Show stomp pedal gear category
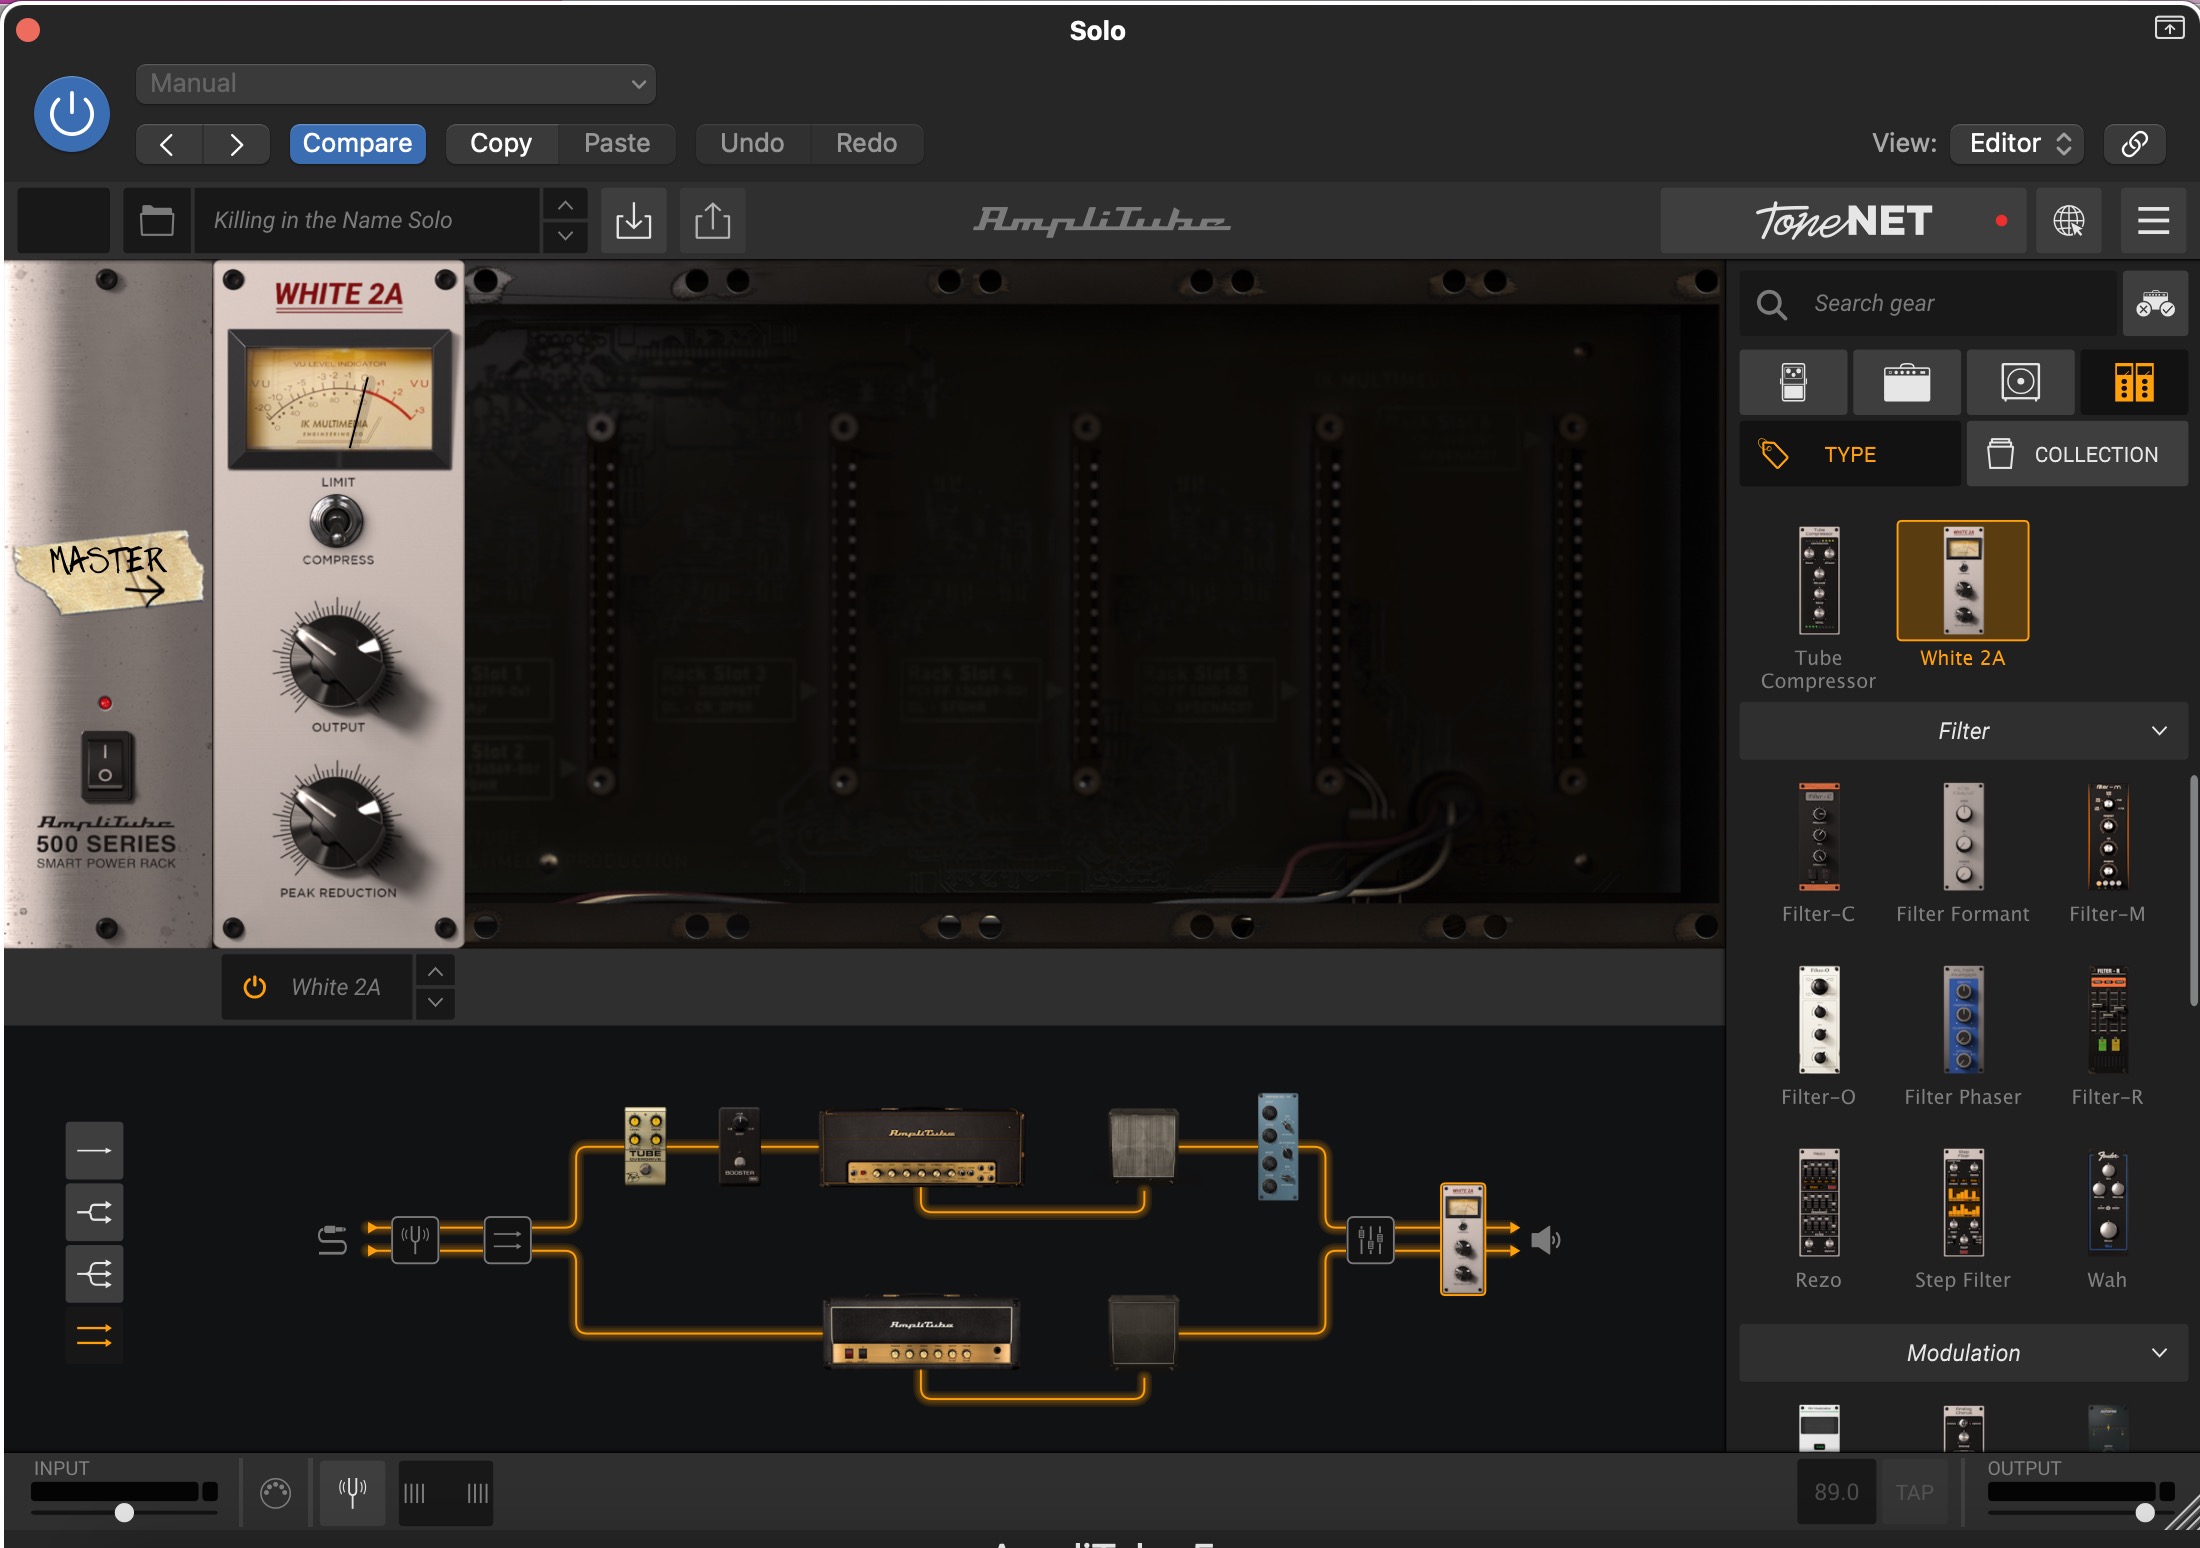2200x1548 pixels. (x=1793, y=382)
